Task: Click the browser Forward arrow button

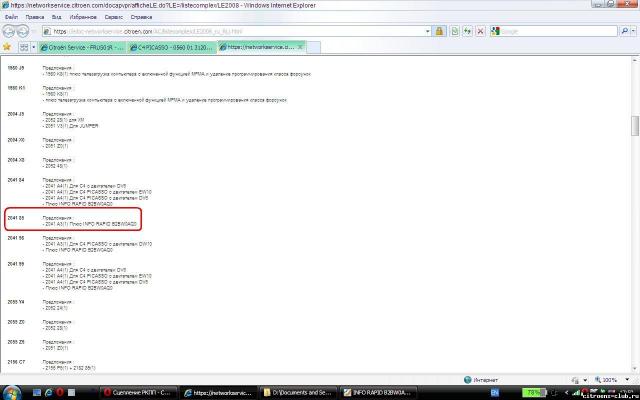Action: coord(24,31)
